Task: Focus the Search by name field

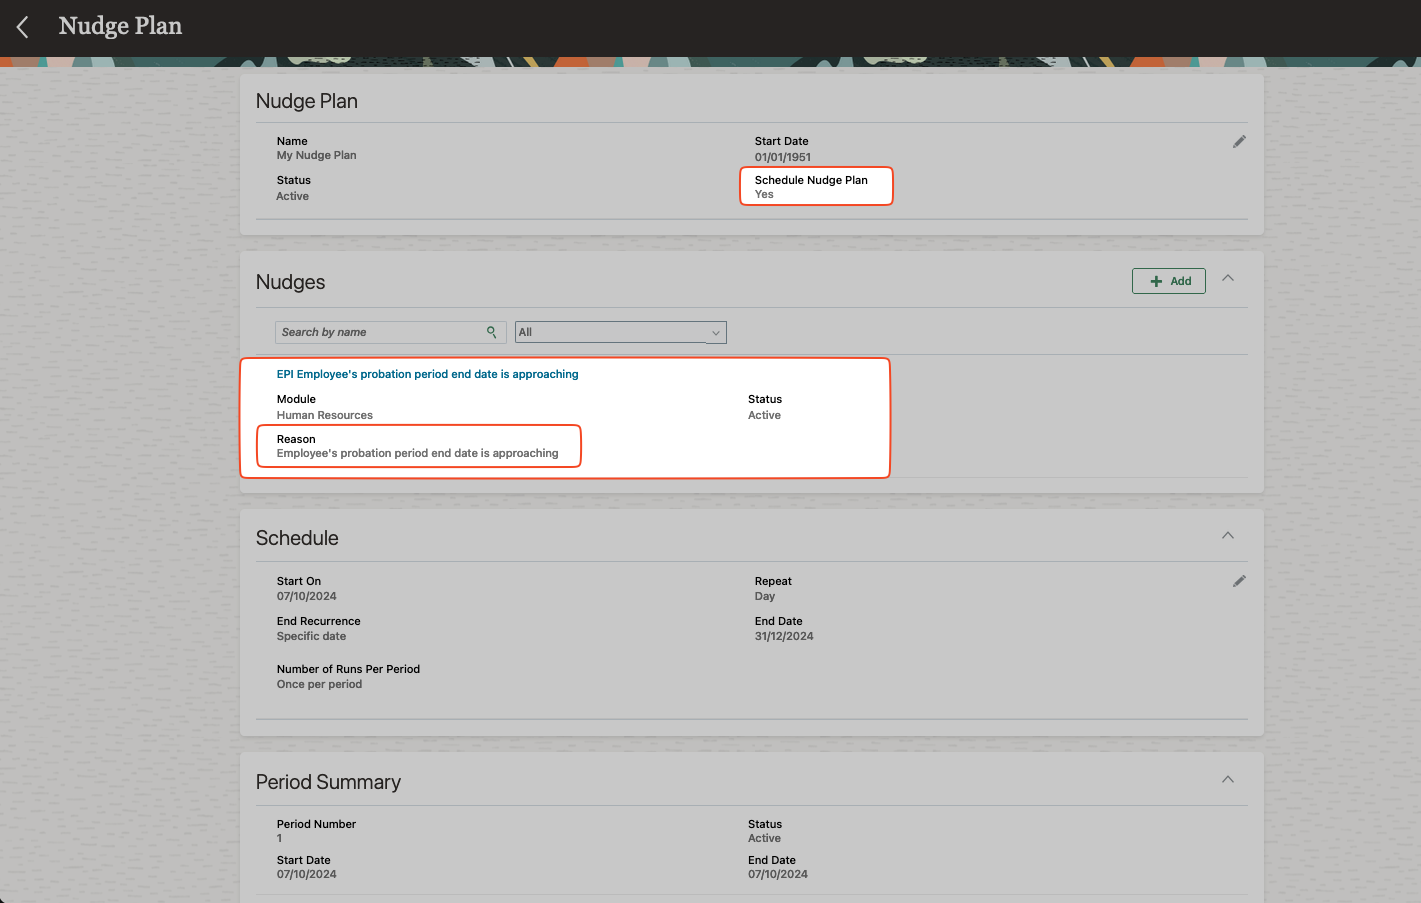Action: (x=380, y=332)
